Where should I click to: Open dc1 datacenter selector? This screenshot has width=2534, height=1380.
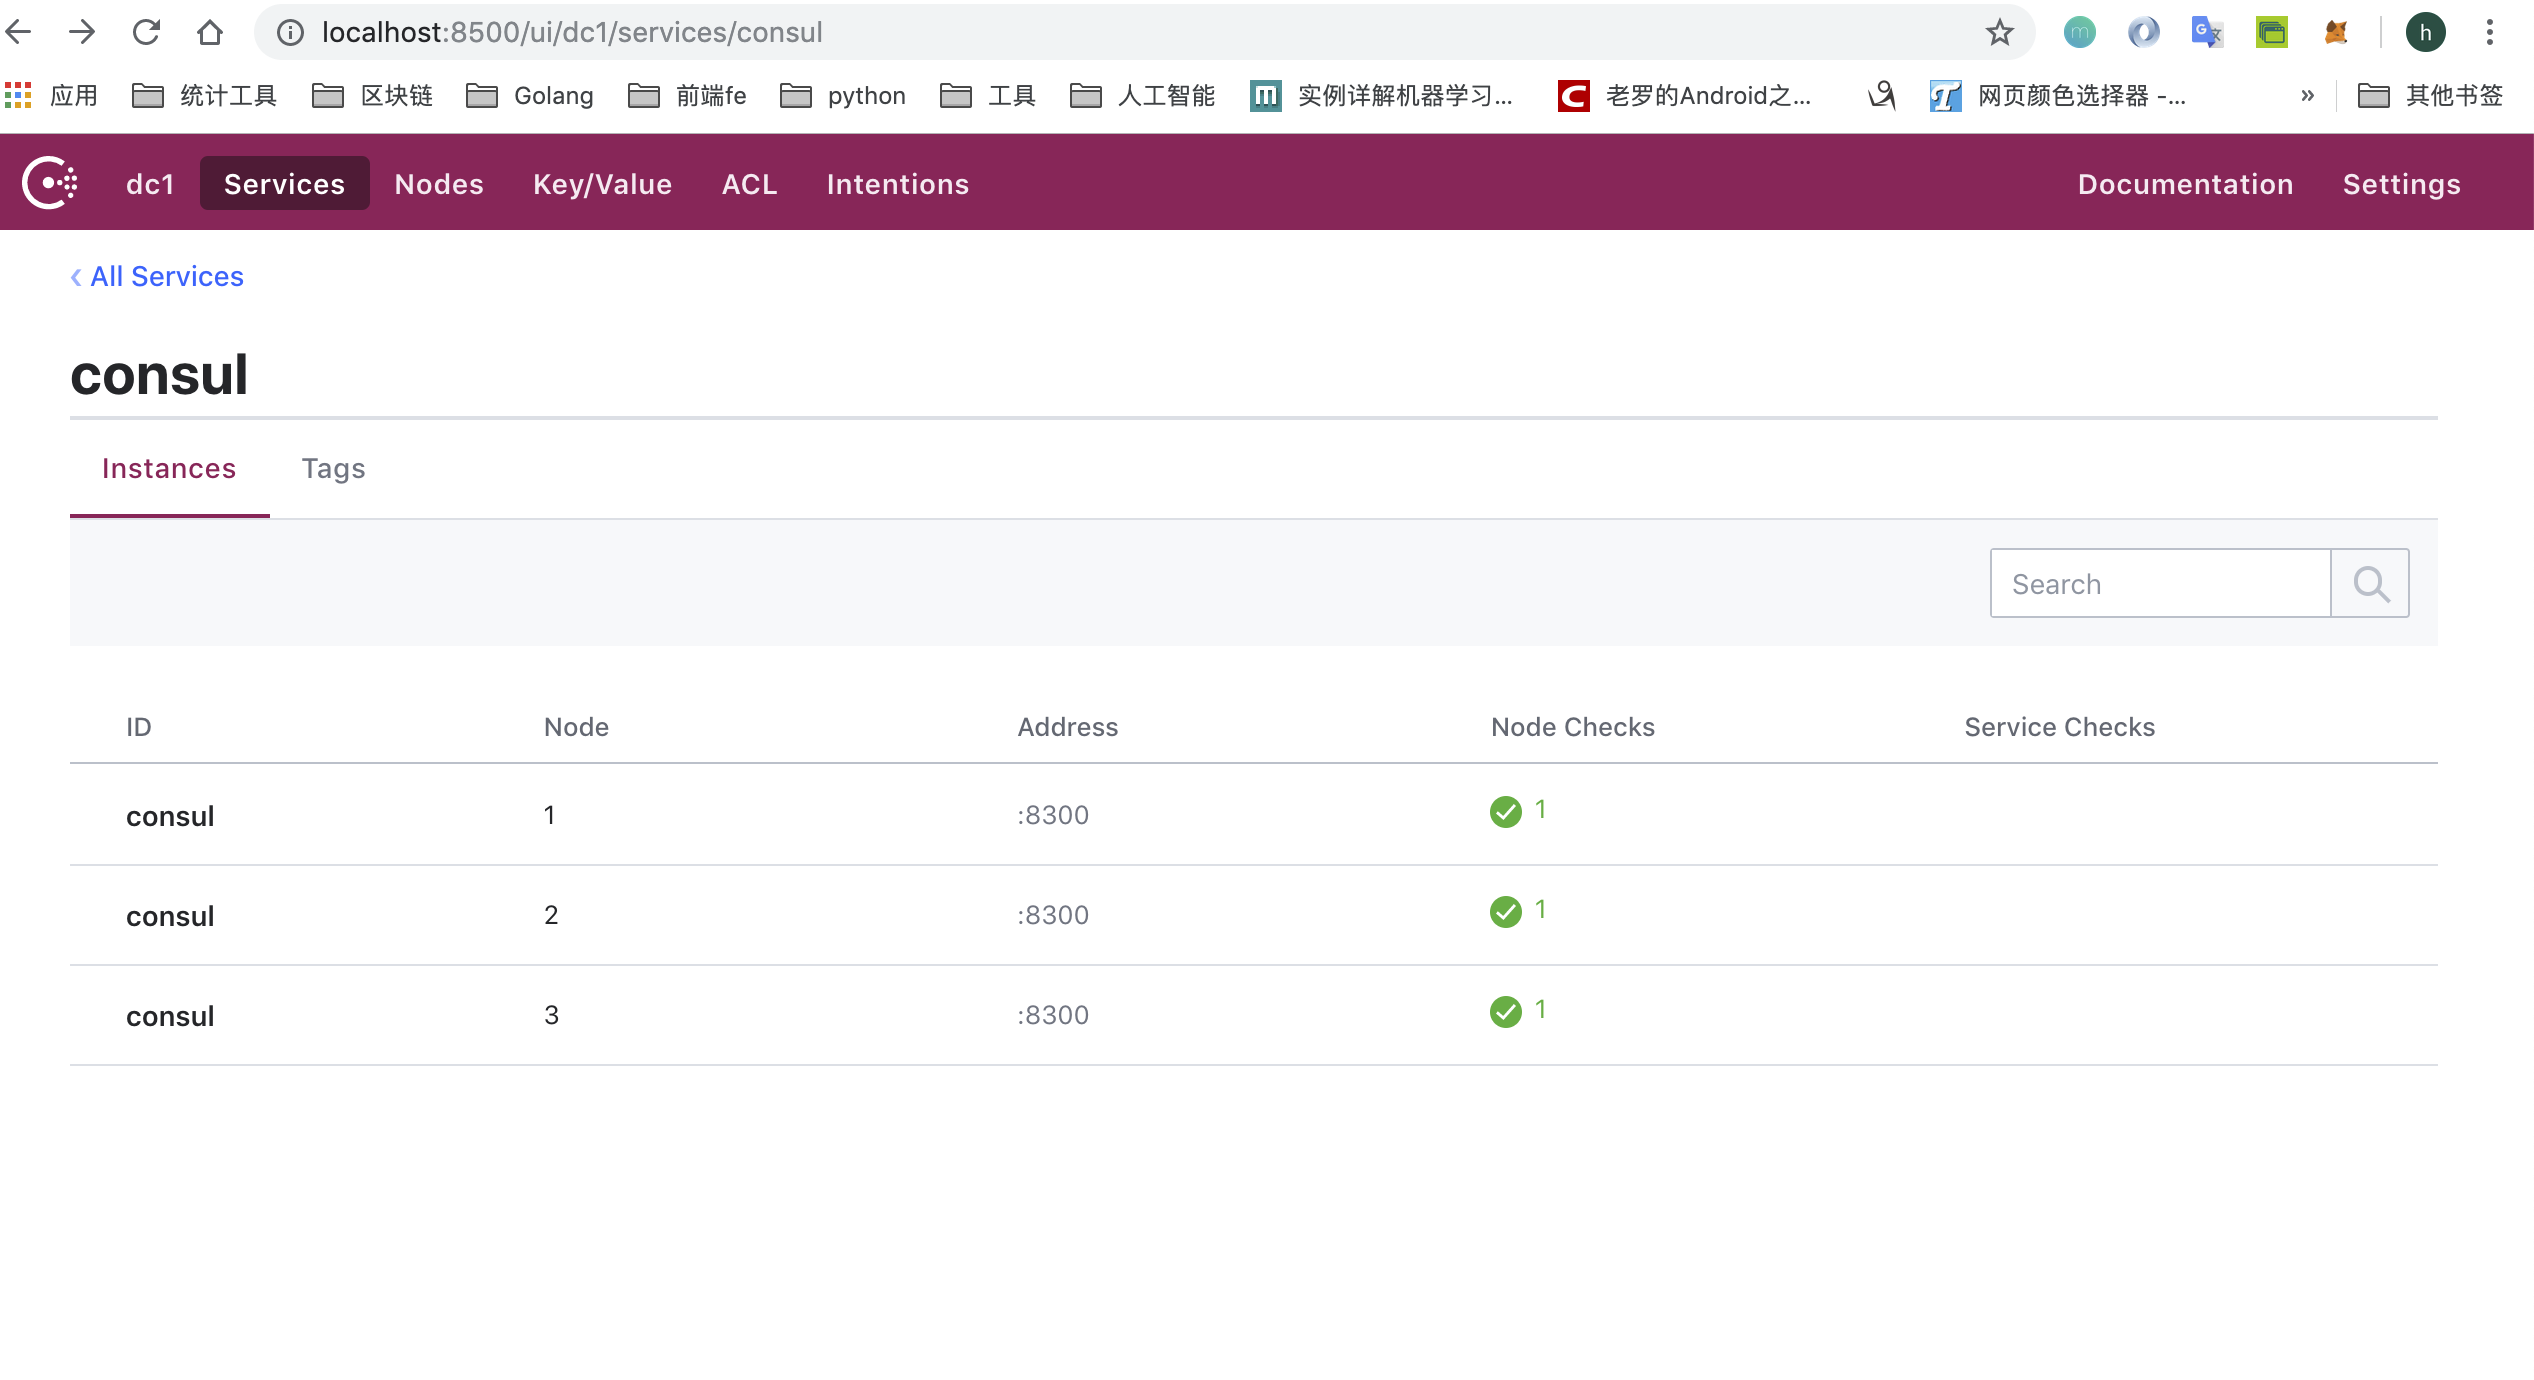(x=150, y=184)
